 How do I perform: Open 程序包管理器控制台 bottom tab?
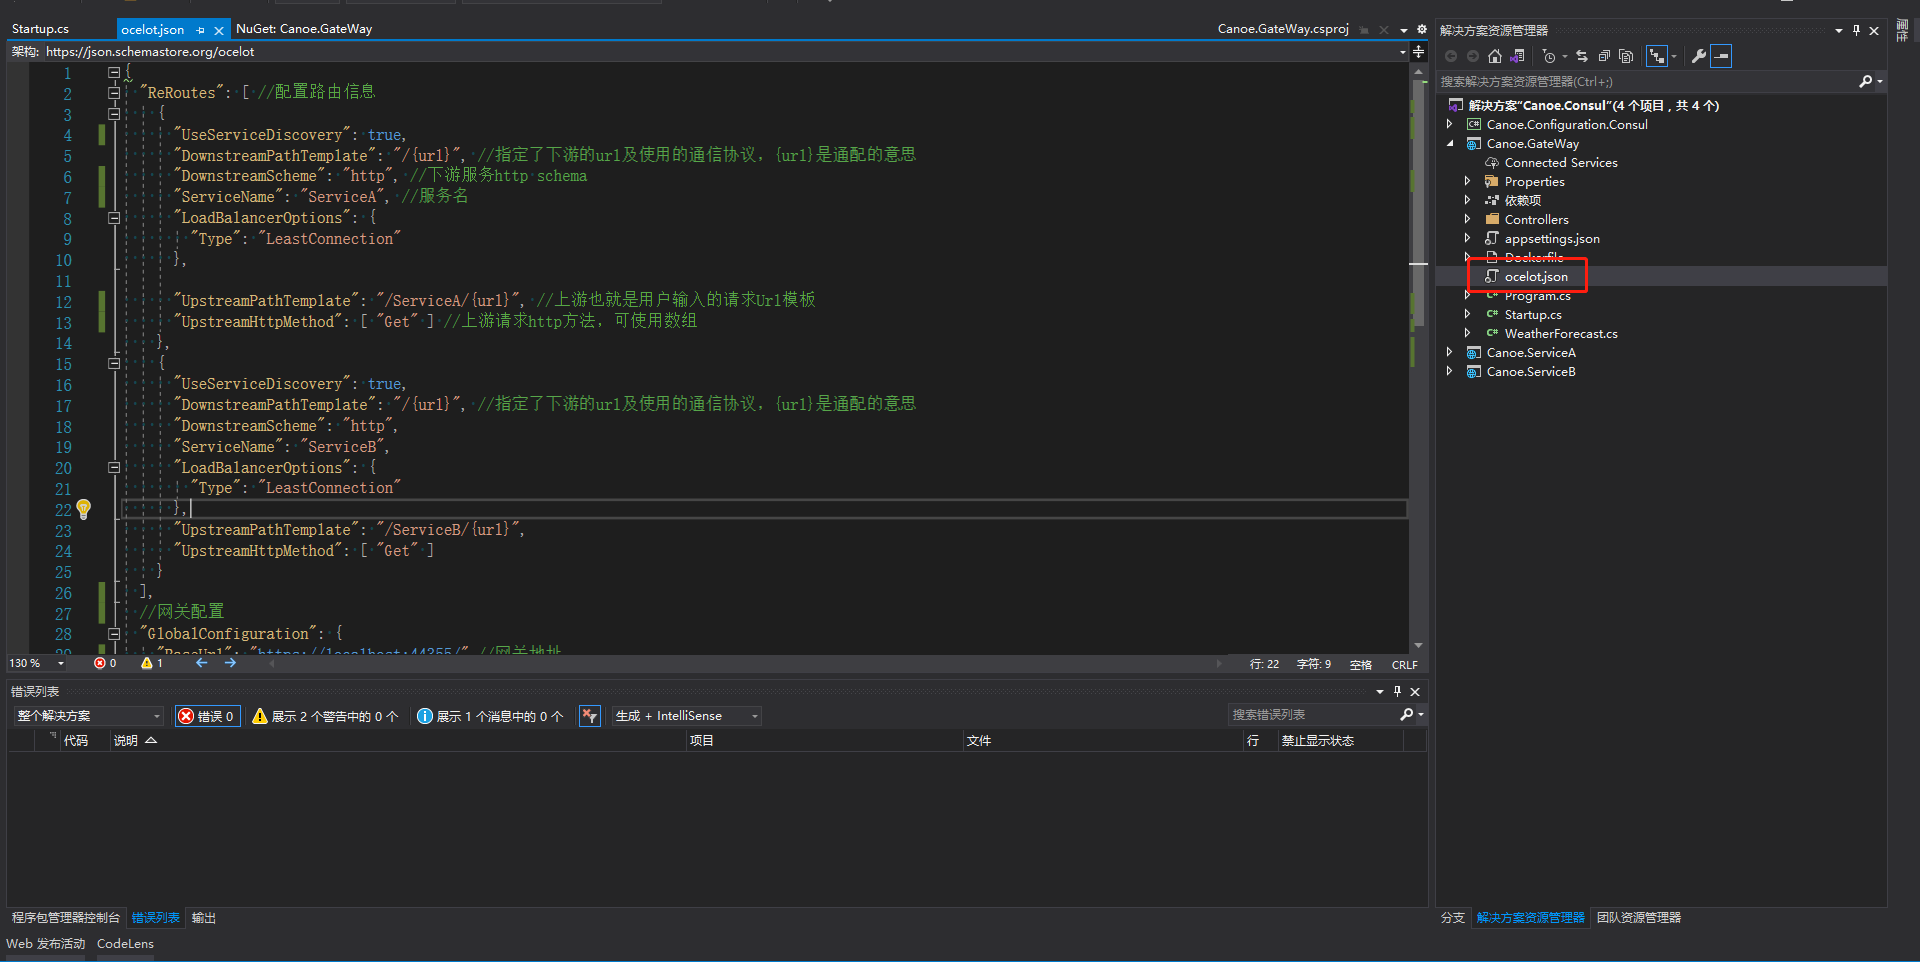[66, 917]
